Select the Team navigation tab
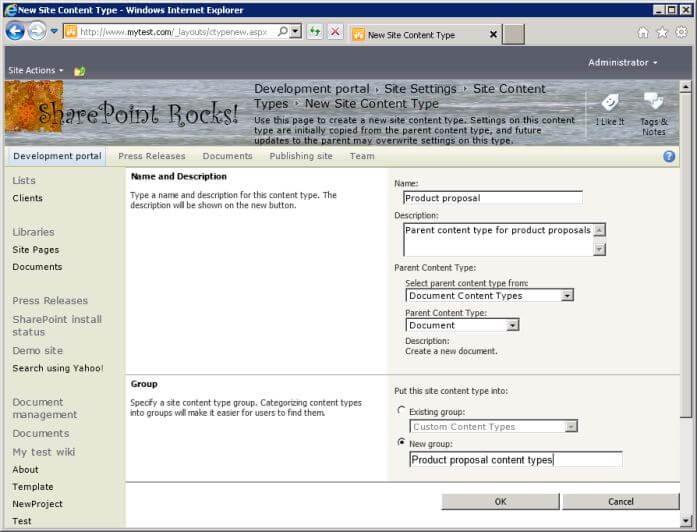Screen dimensions: 697x532 (362, 156)
